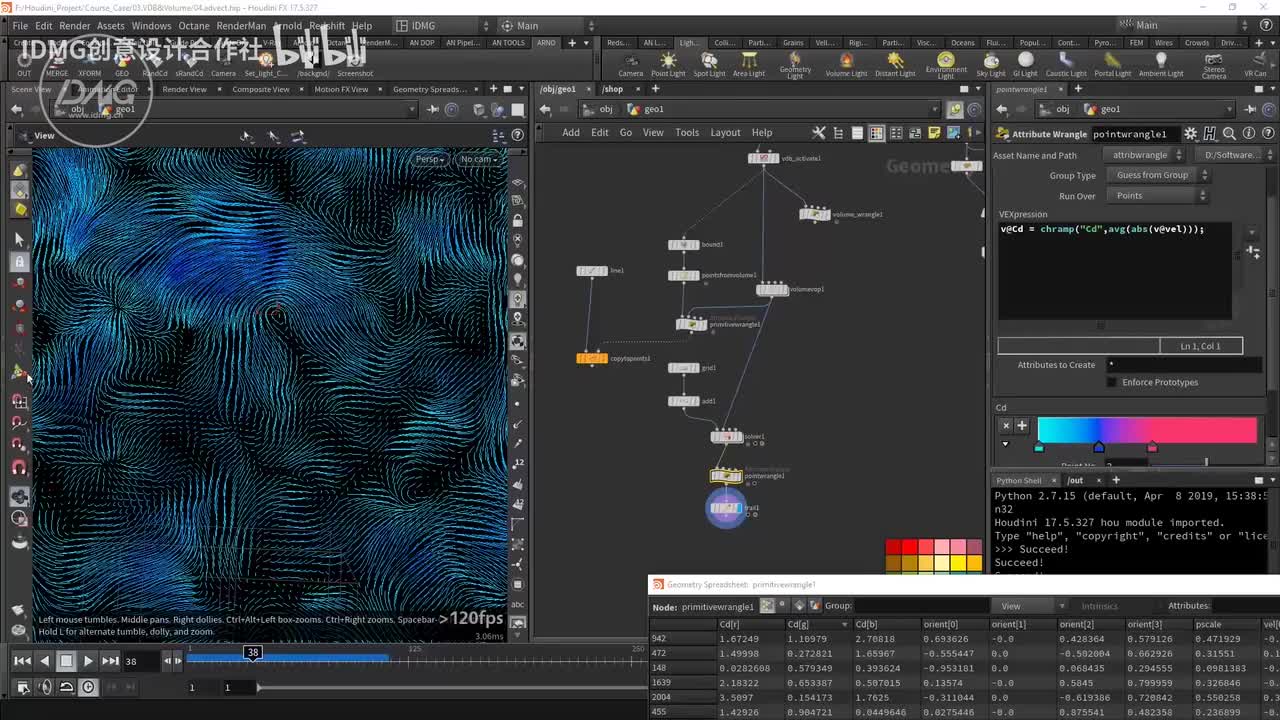
Task: Add a Volume Light from the shelf
Action: click(846, 64)
